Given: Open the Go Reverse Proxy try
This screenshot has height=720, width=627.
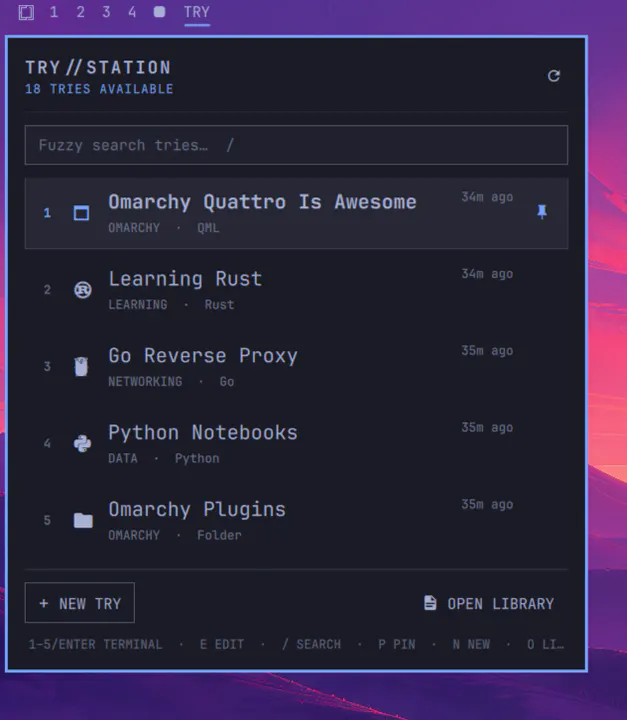Looking at the screenshot, I should click(x=296, y=367).
